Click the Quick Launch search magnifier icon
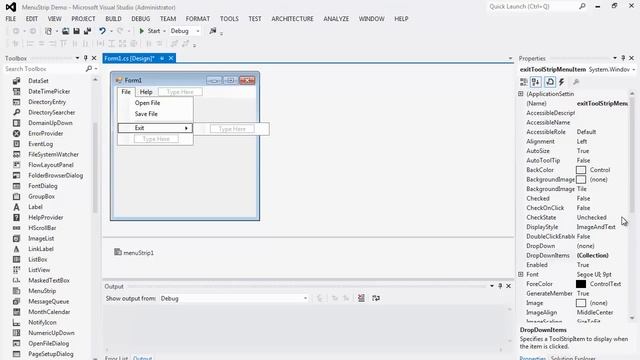Viewport: 640px width, 360px height. [x=582, y=7]
